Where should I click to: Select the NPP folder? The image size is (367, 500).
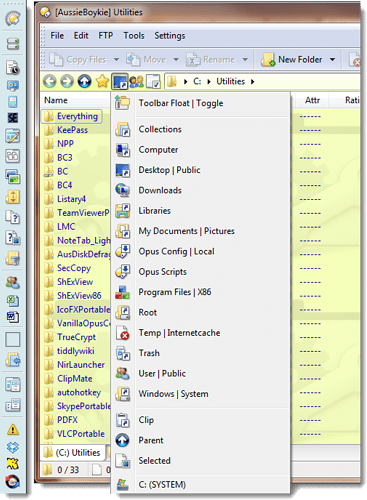pos(59,144)
